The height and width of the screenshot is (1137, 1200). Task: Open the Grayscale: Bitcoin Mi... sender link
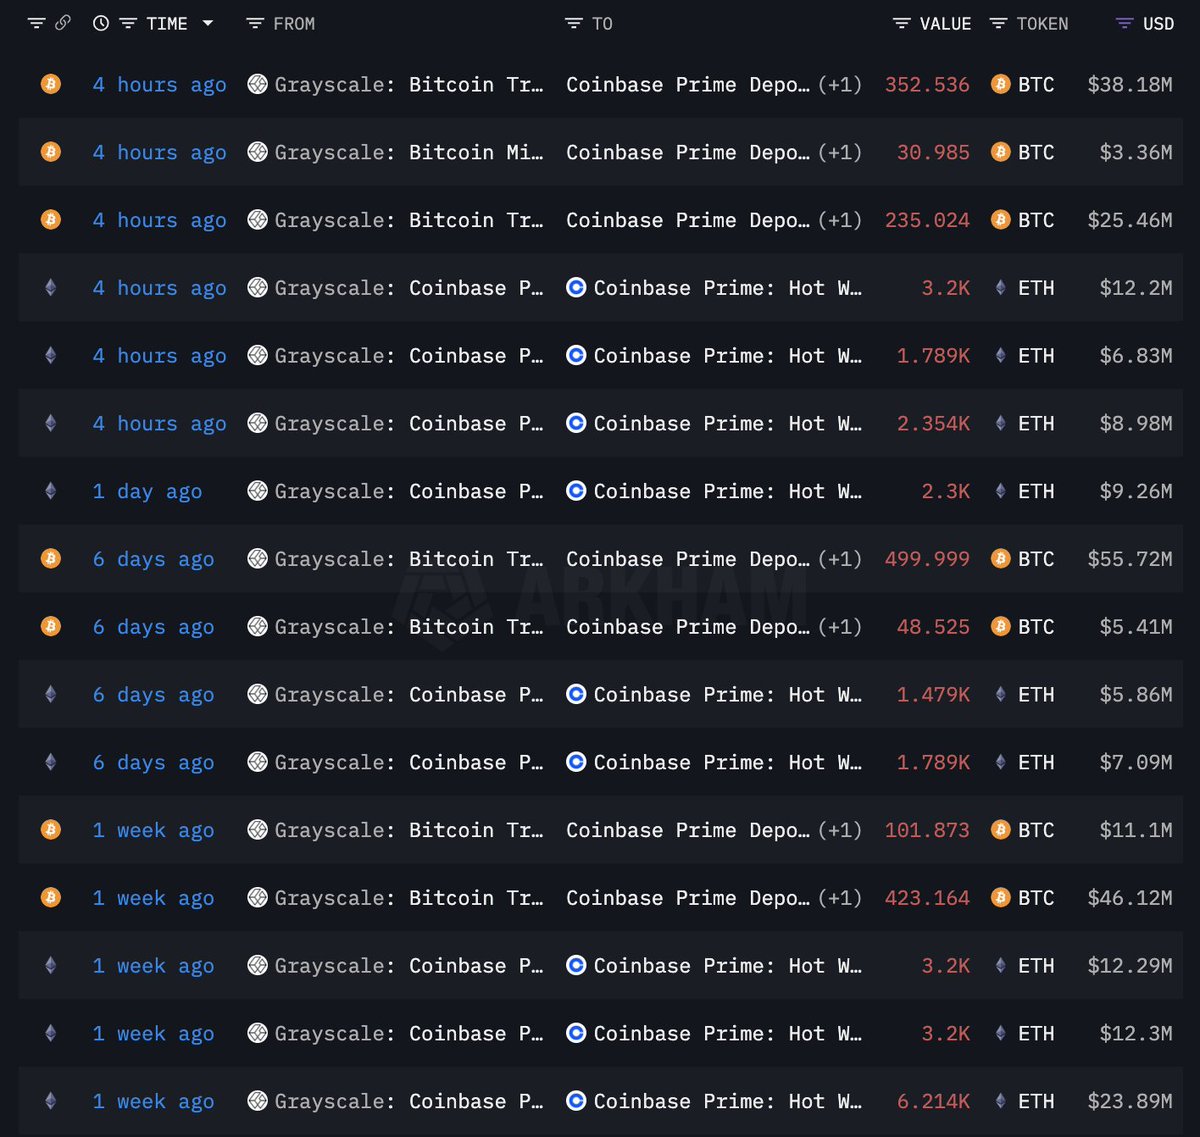(409, 152)
